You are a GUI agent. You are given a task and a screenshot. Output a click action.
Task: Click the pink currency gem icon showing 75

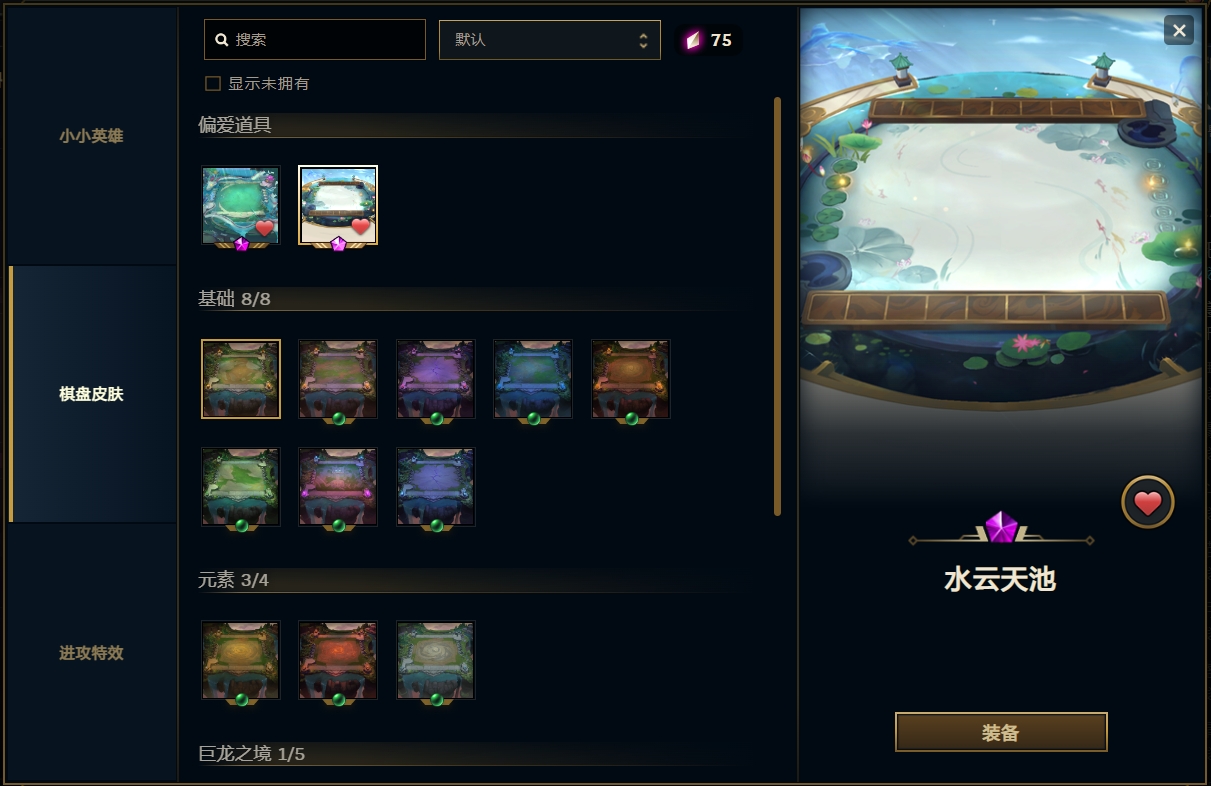click(x=693, y=40)
